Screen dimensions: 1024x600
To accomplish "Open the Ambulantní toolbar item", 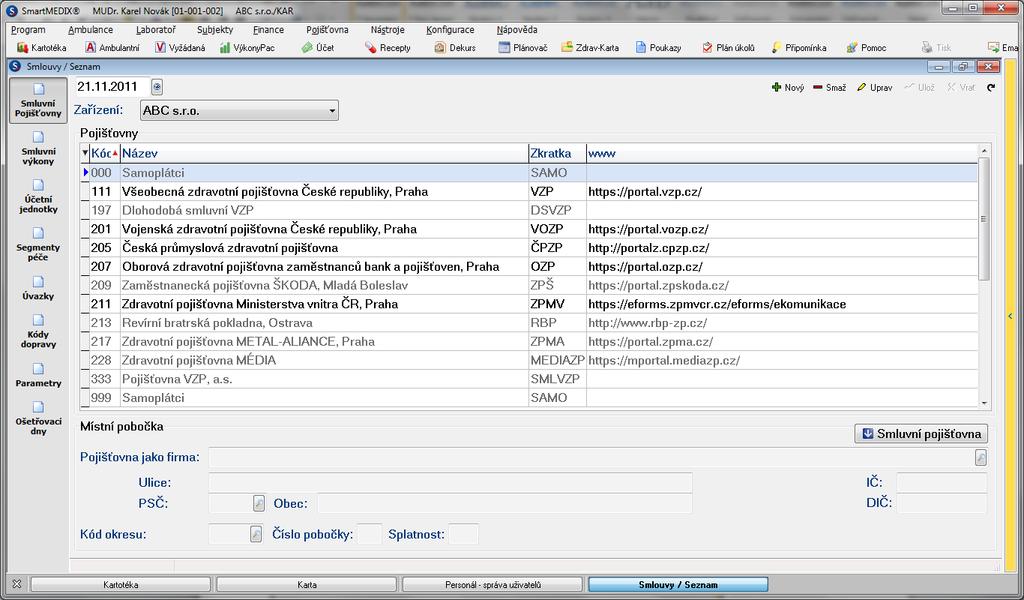I will point(112,48).
